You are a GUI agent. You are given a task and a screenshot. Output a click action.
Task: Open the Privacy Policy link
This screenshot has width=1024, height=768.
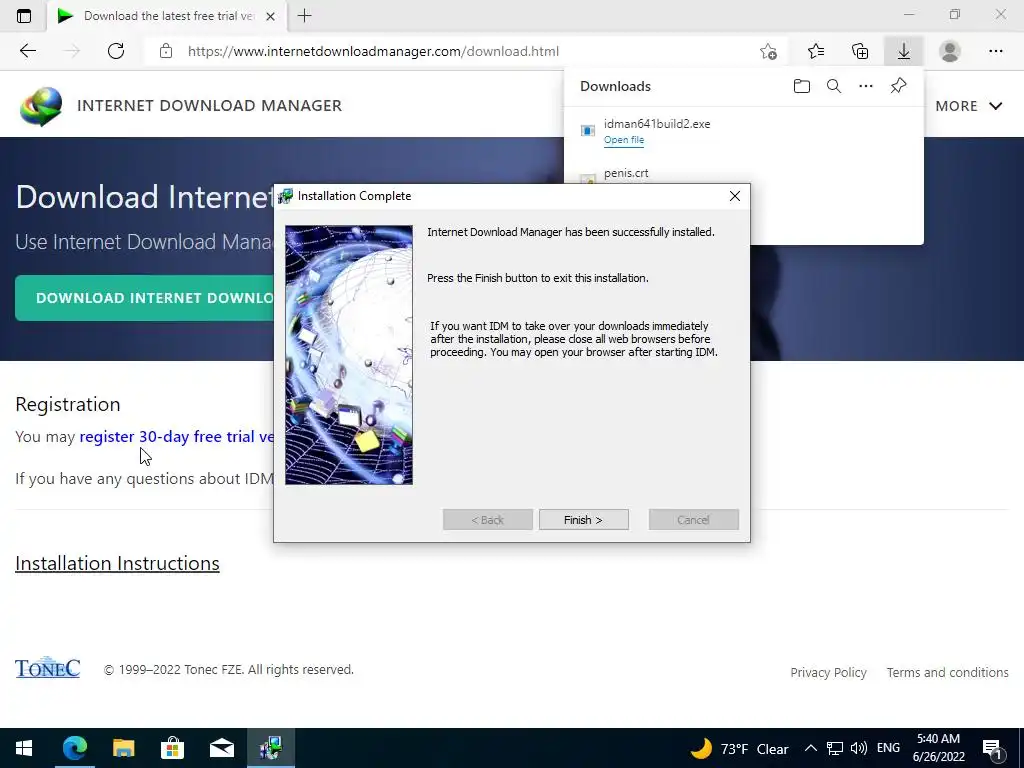tap(828, 673)
